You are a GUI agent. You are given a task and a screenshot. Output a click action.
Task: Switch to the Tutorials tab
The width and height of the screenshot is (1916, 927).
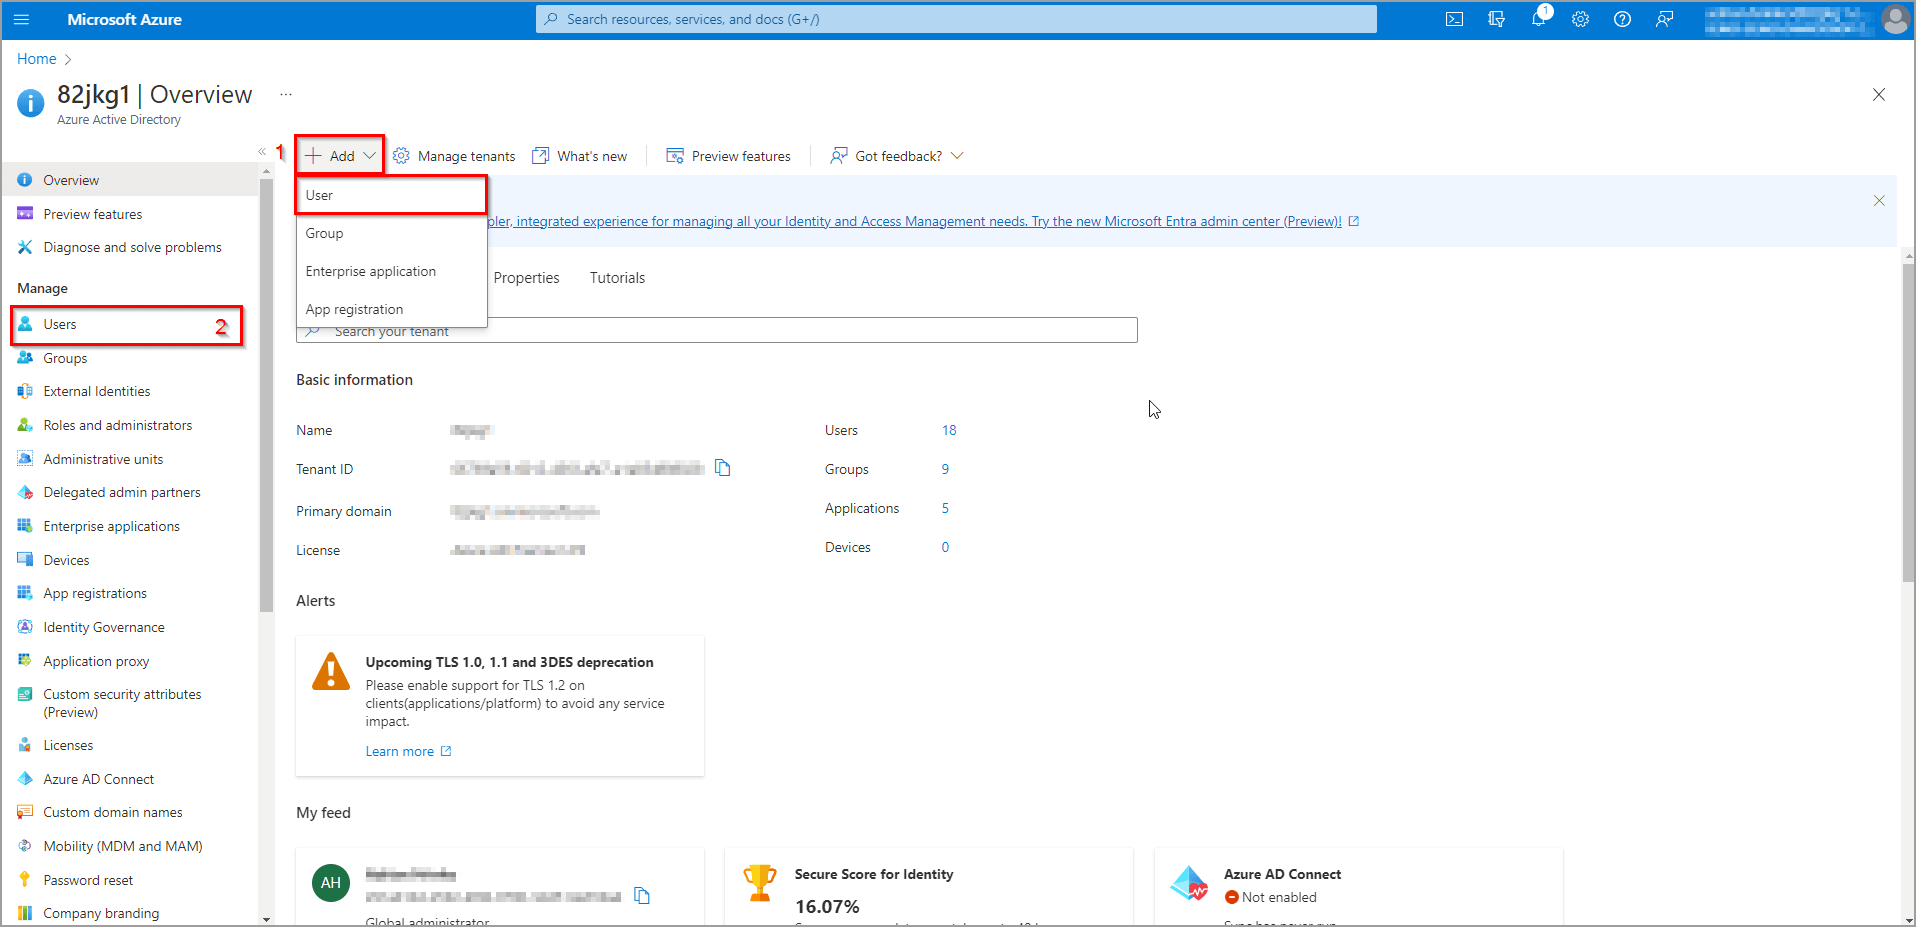click(x=617, y=278)
